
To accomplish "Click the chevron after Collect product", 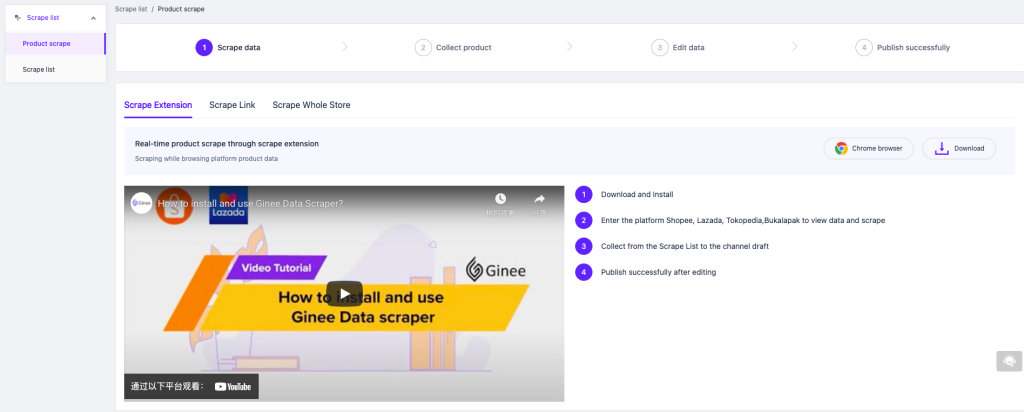I will pos(569,47).
